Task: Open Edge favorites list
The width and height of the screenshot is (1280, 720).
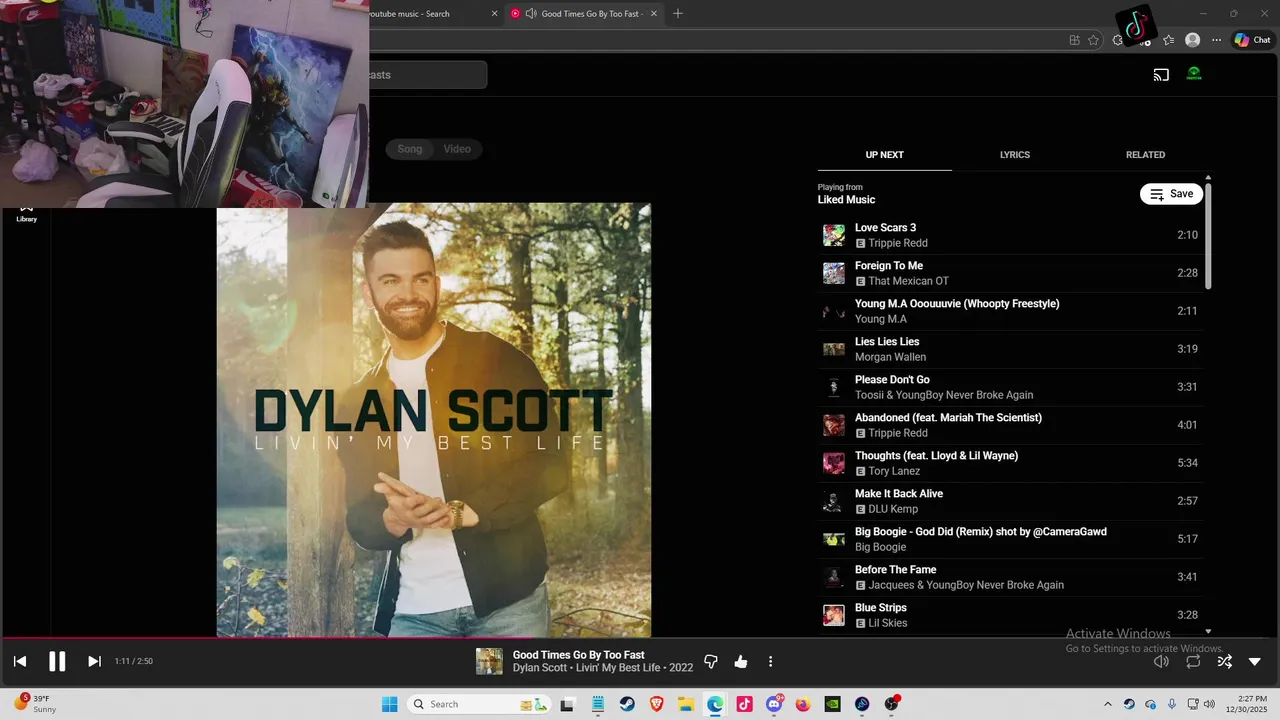Action: click(1168, 40)
